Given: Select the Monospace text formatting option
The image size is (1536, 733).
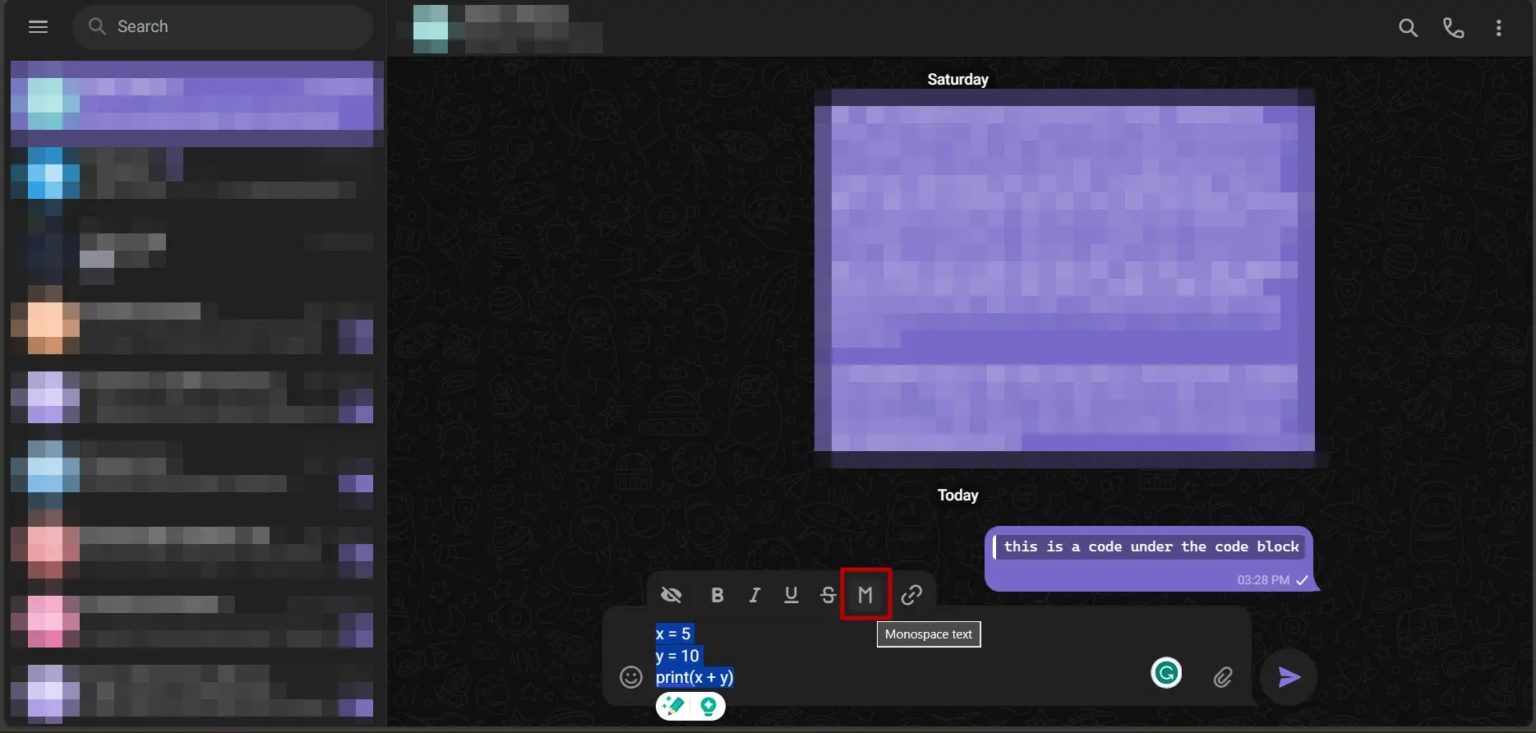Looking at the screenshot, I should pos(865,594).
